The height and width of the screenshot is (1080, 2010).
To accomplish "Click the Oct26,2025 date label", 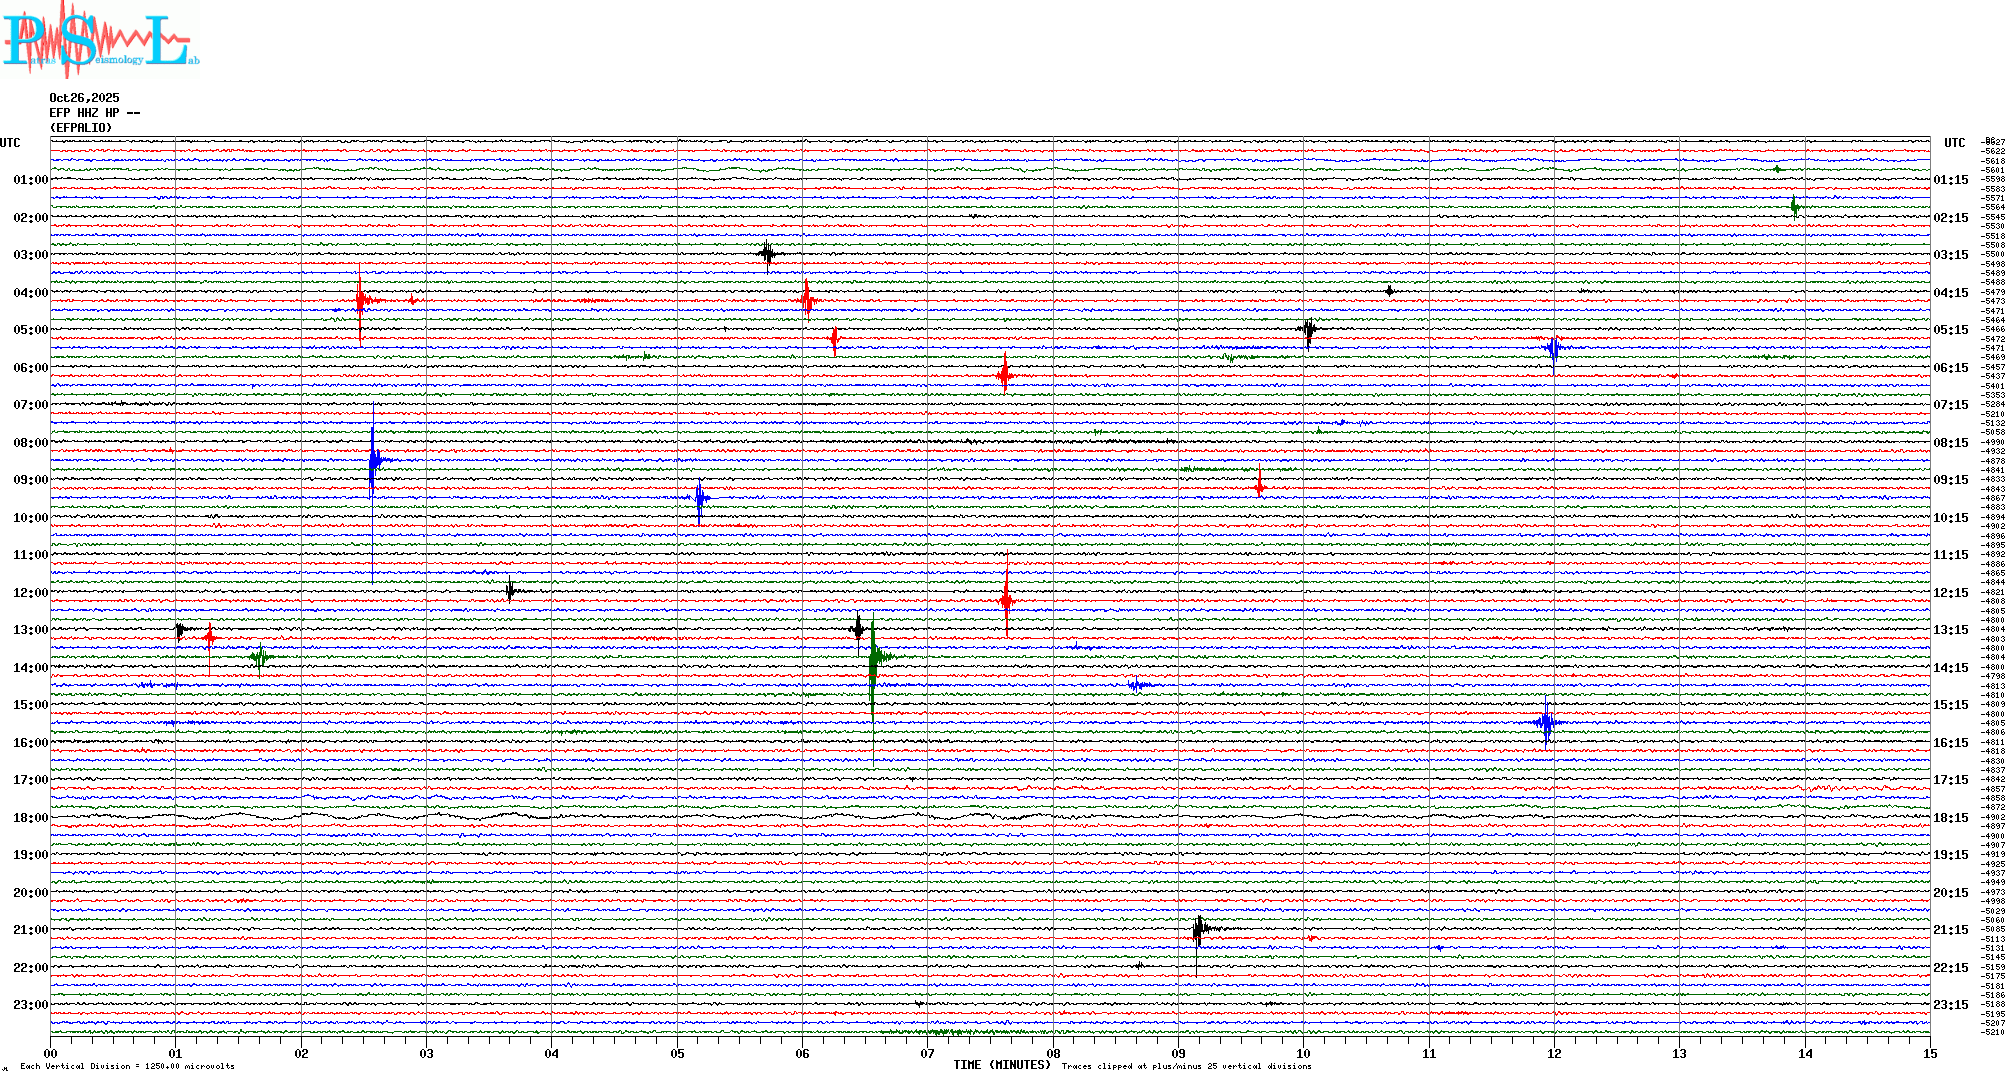I will click(84, 98).
